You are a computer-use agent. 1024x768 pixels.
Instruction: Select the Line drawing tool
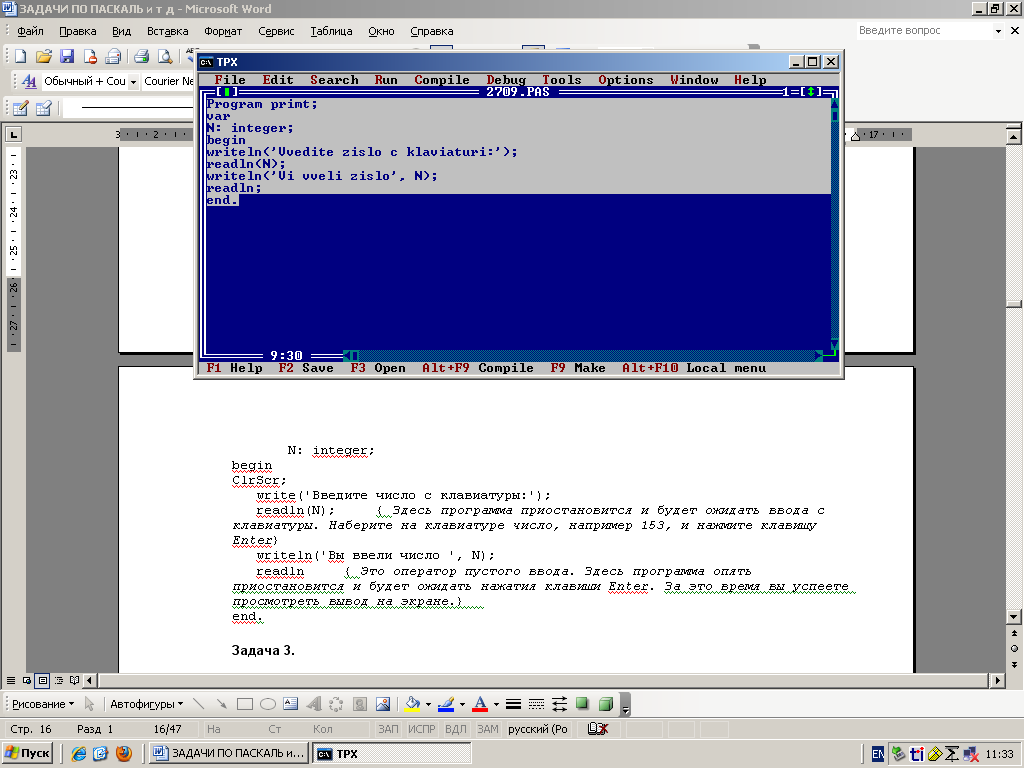(x=199, y=704)
